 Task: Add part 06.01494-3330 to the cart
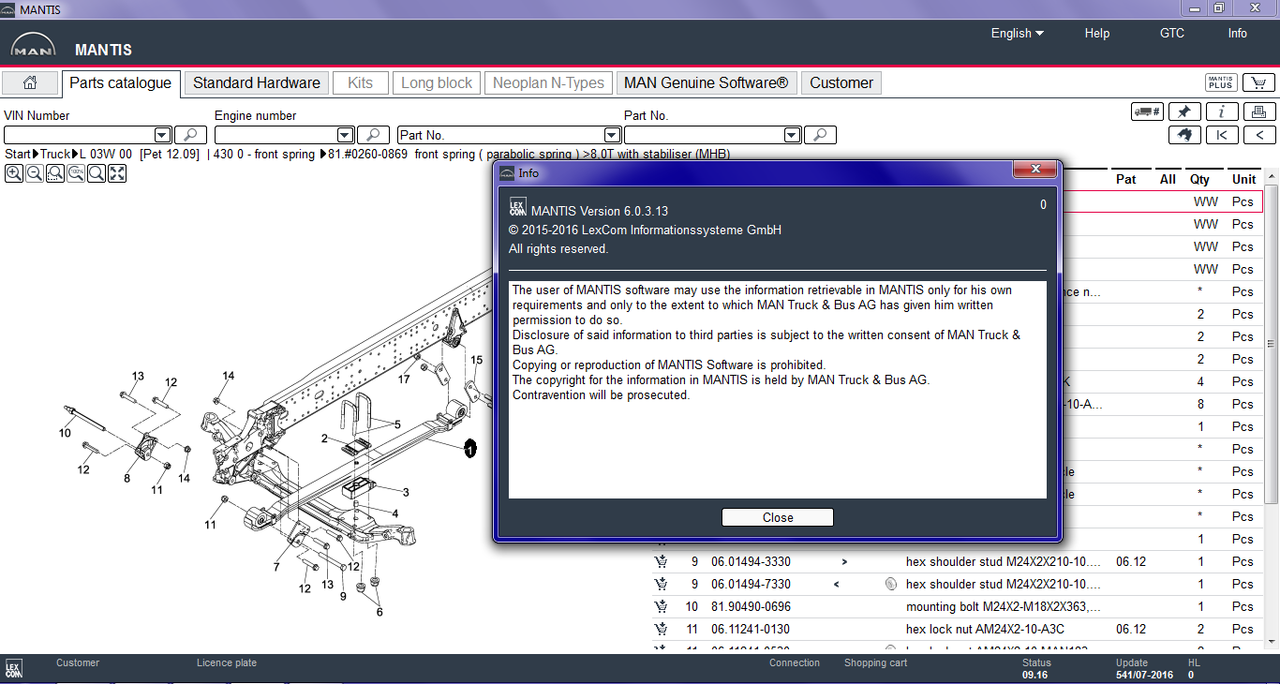(x=661, y=562)
